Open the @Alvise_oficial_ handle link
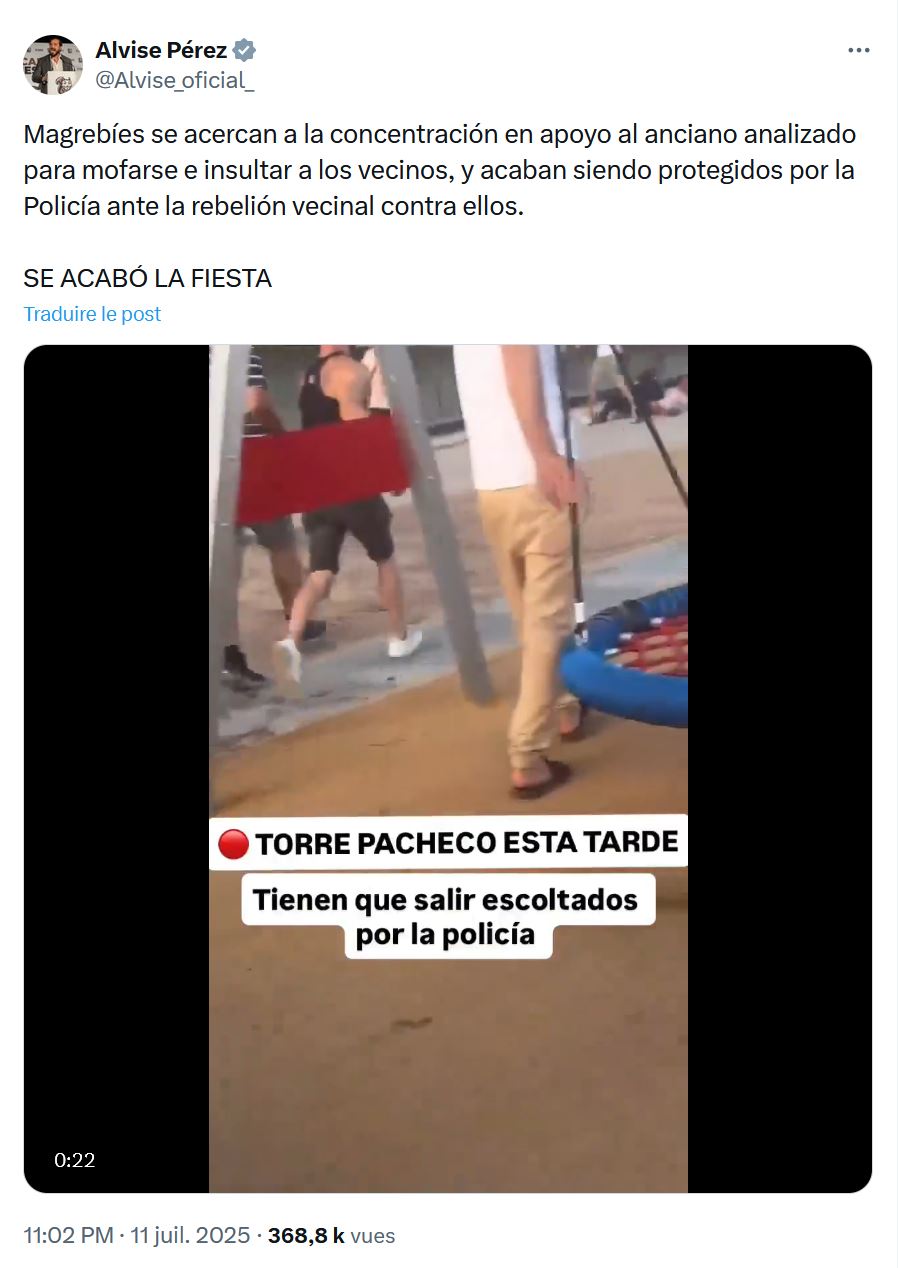 click(174, 81)
